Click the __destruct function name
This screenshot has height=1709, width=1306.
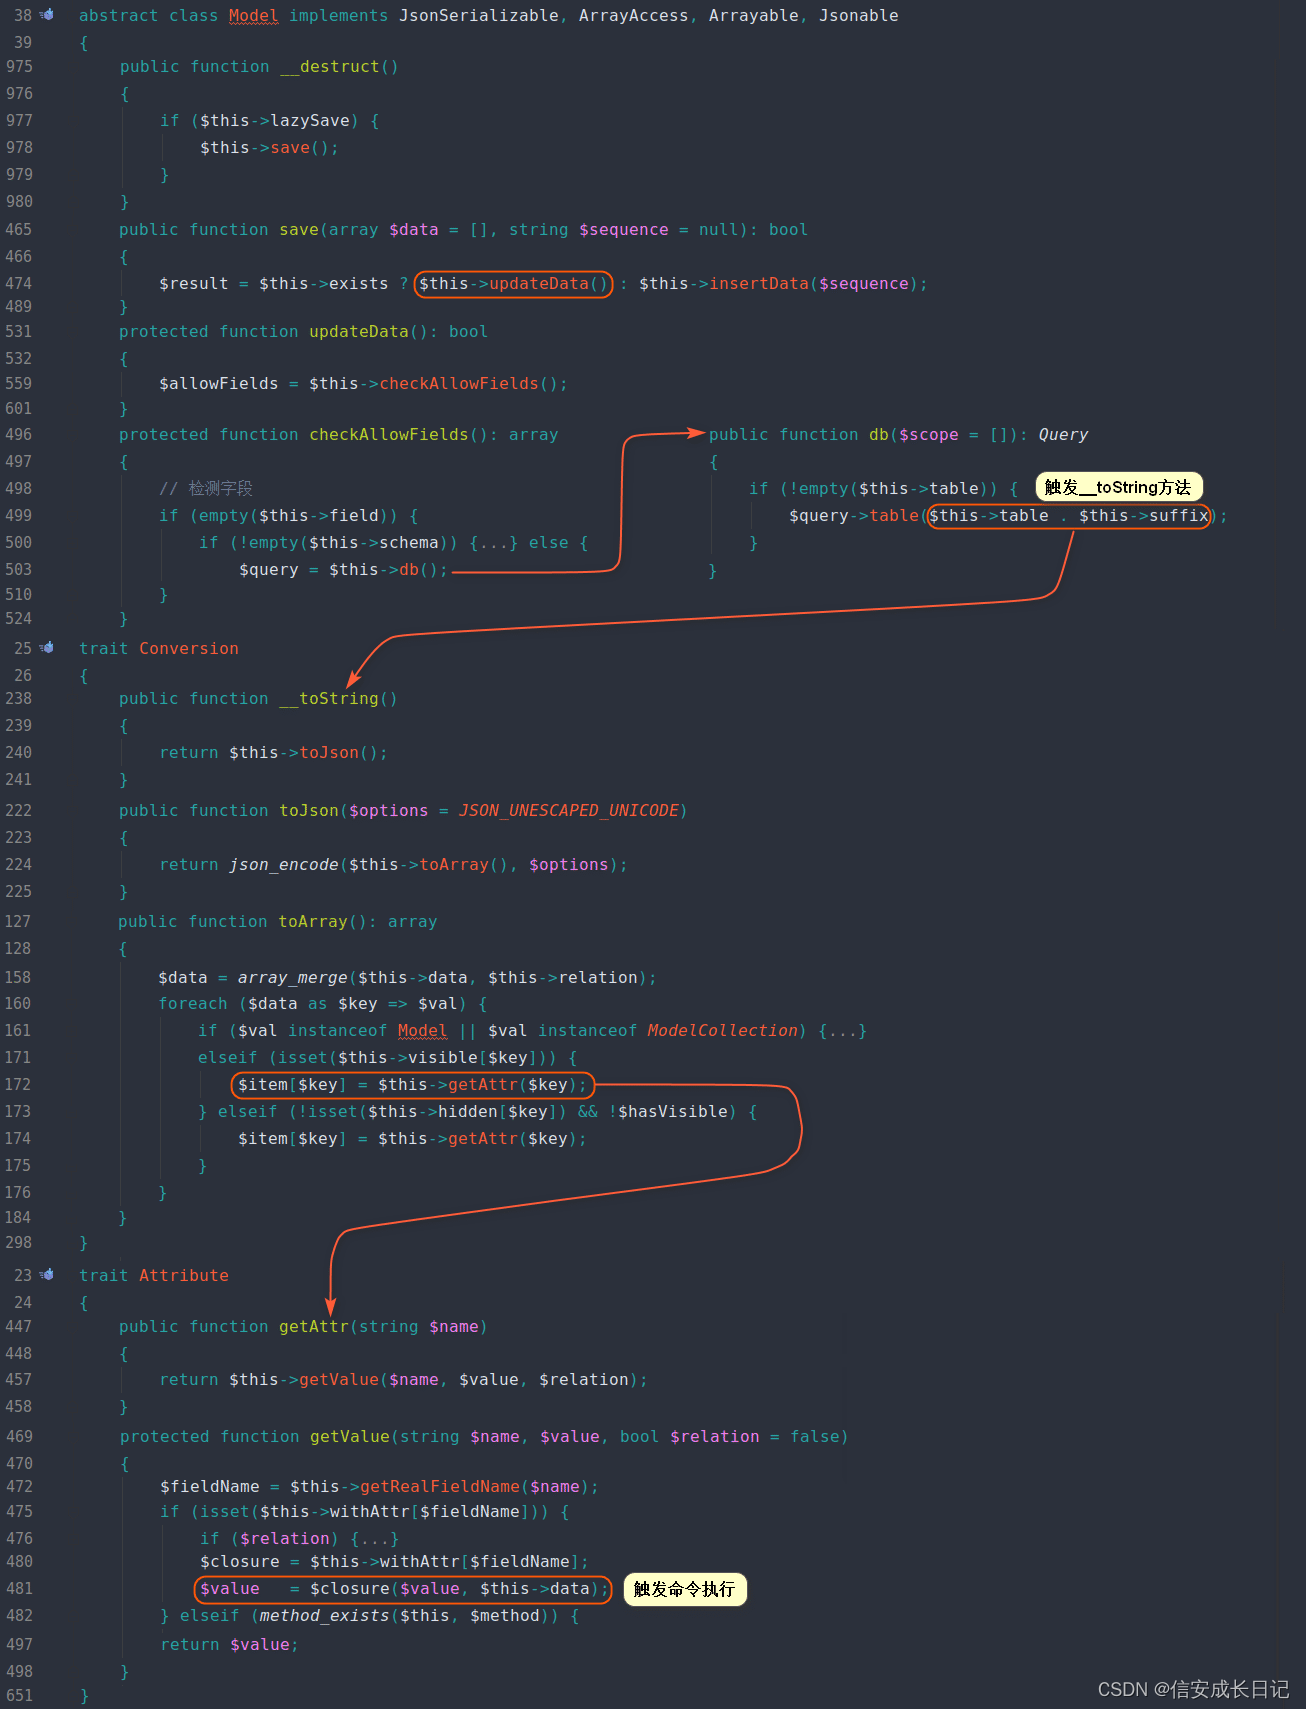[x=330, y=67]
